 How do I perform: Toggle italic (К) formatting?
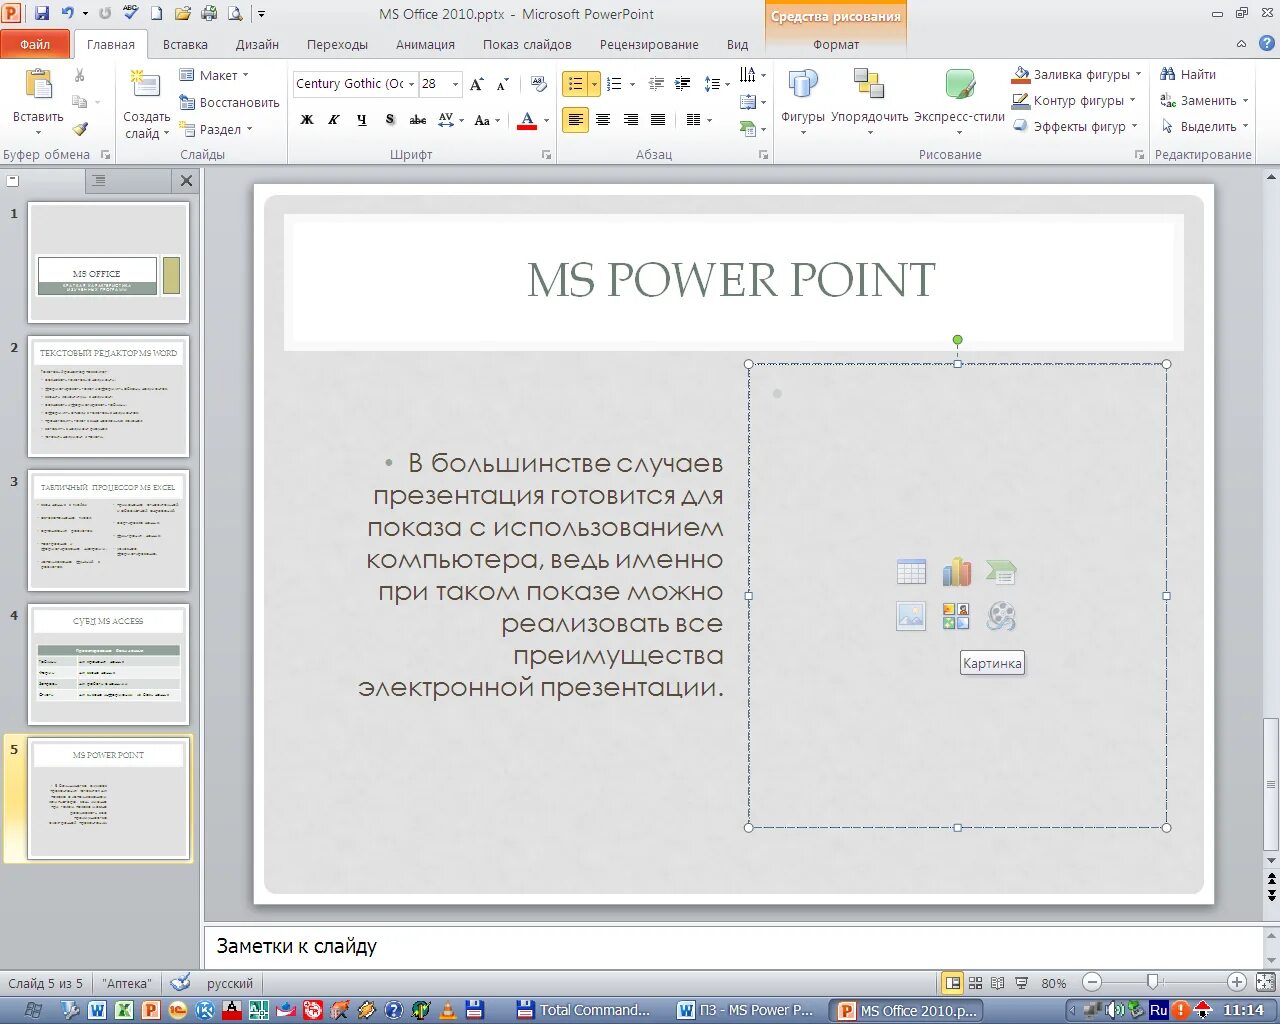pos(334,120)
